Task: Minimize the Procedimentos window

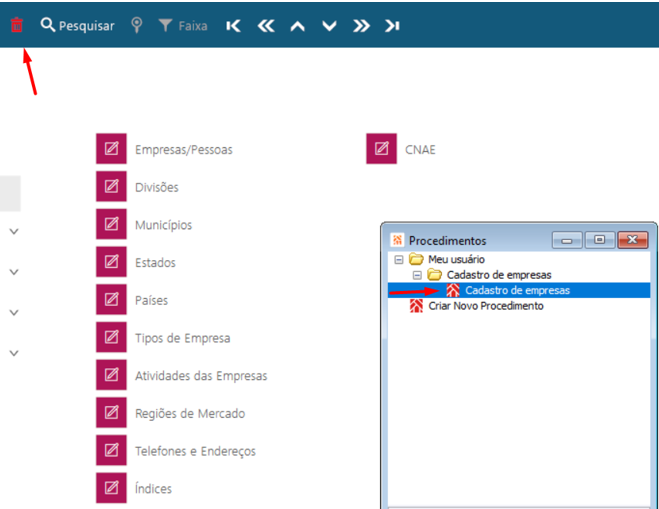Action: coord(567,240)
